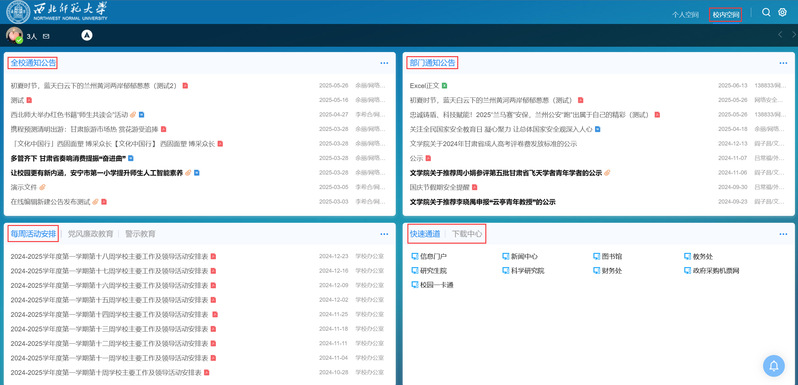Open 财务处 quick link
The image size is (798, 385).
click(608, 270)
